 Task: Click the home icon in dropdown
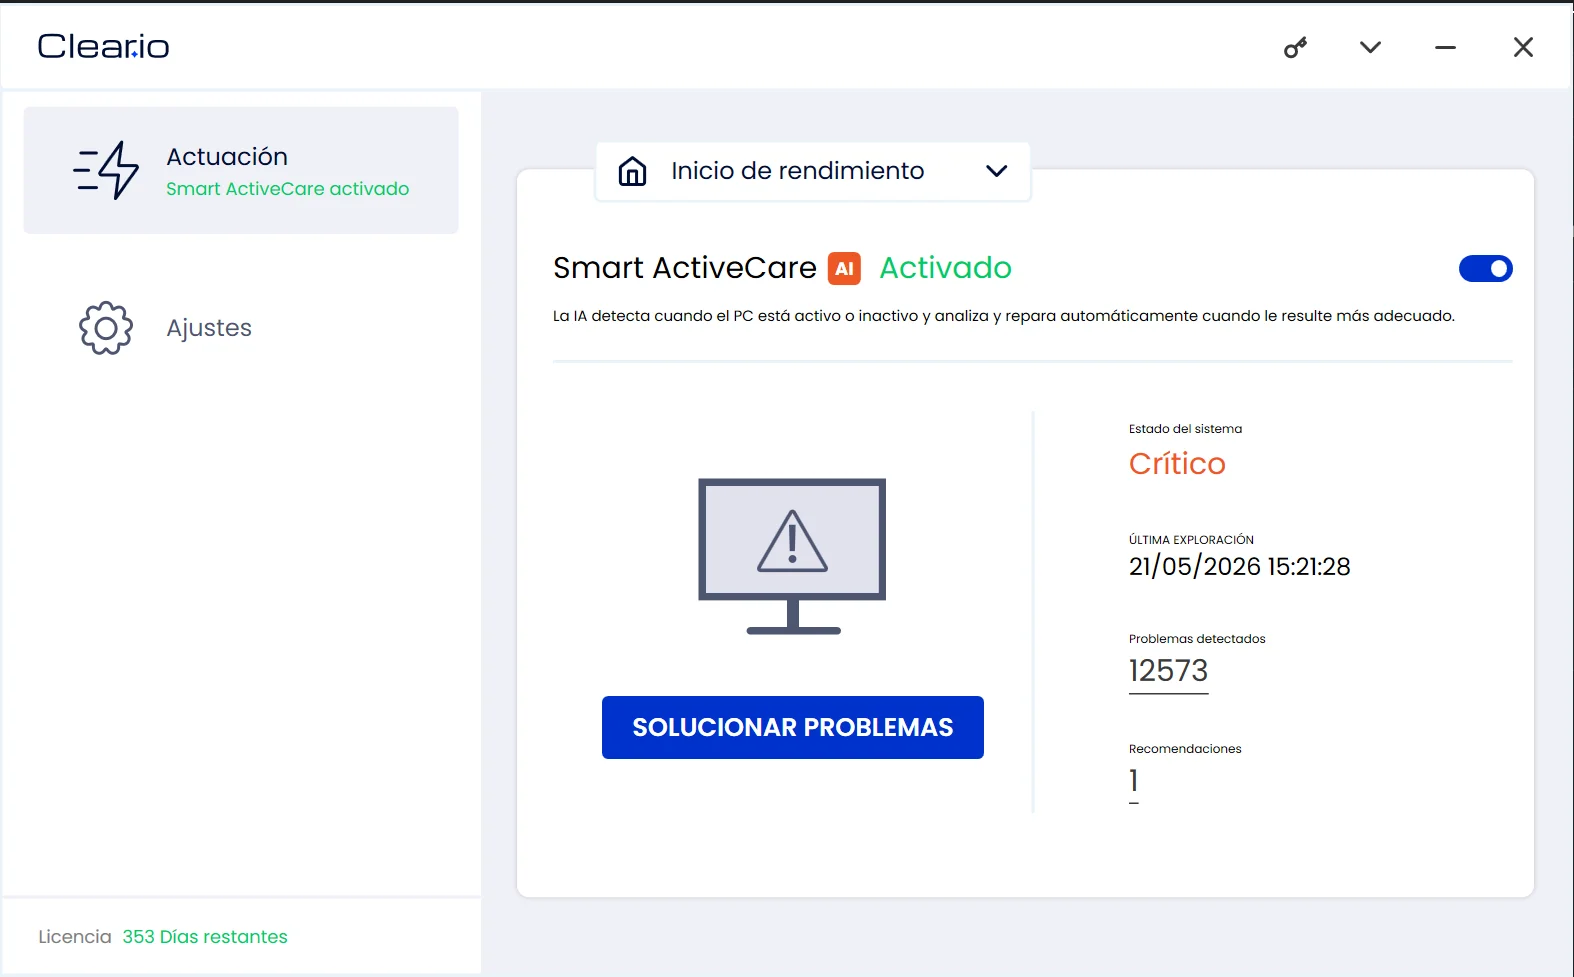632,171
